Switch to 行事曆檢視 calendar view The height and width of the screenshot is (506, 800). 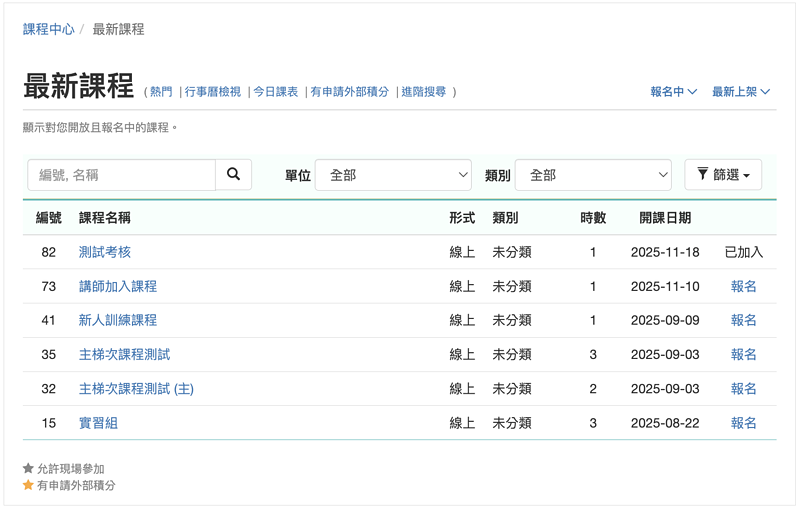point(213,92)
